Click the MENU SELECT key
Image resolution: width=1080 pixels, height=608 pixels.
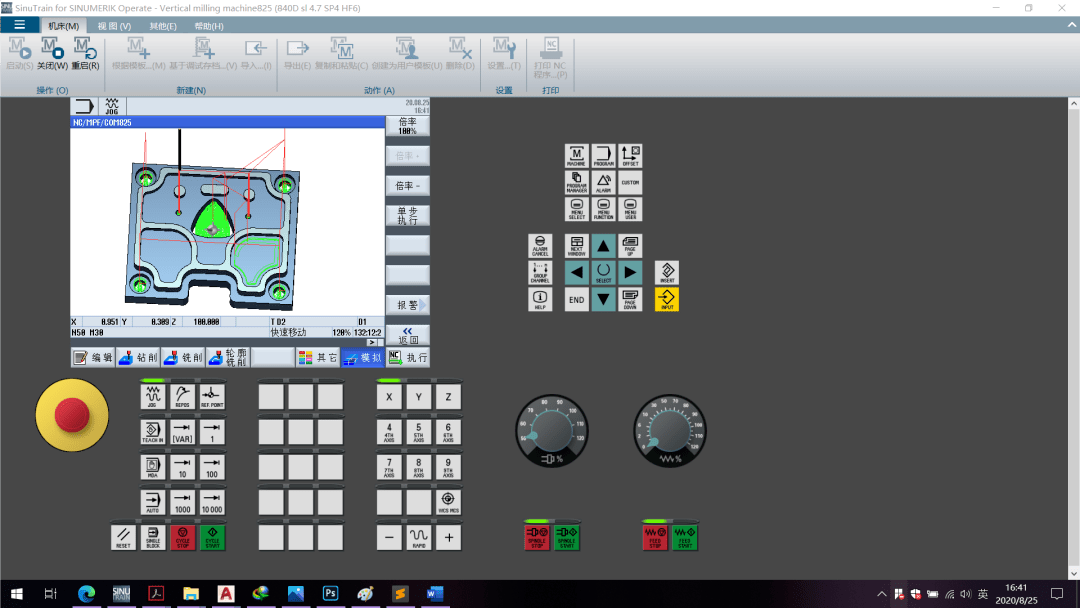pos(577,209)
